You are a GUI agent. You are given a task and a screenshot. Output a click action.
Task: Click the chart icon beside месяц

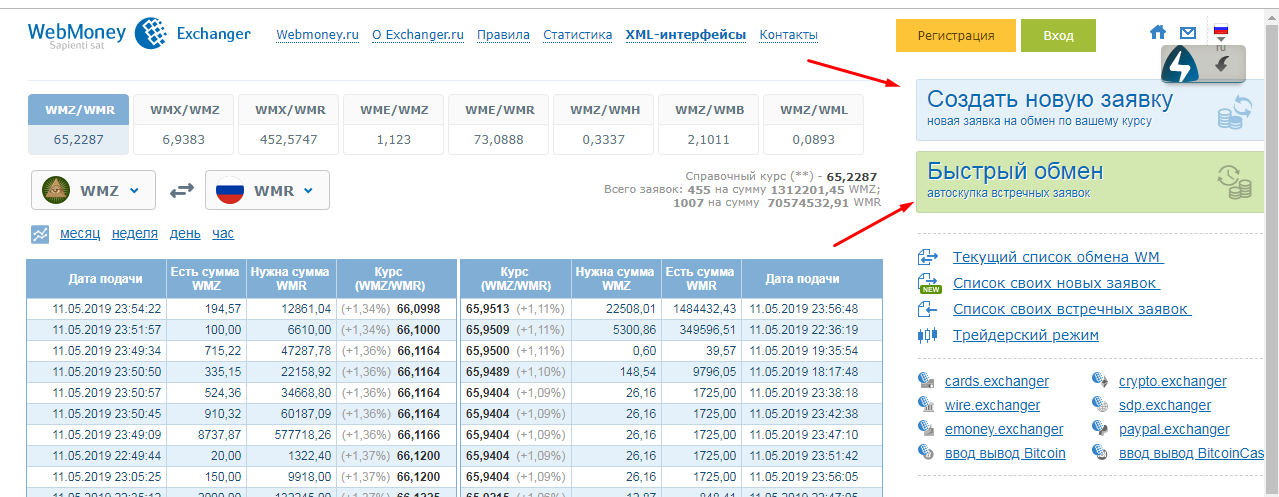pos(40,234)
